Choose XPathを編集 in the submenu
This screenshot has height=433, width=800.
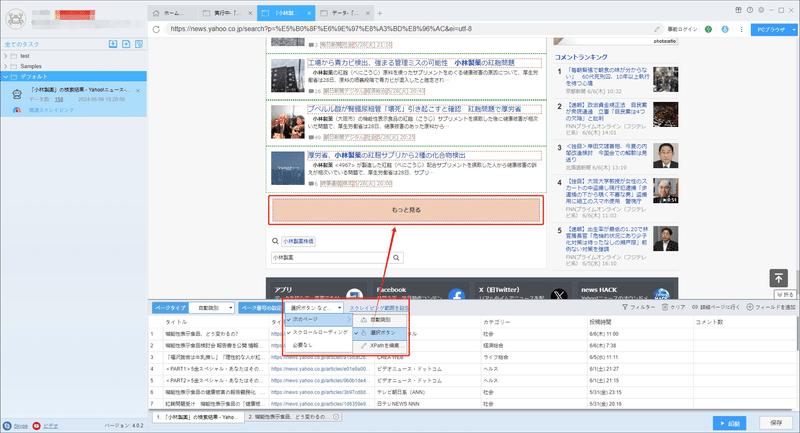pos(380,346)
